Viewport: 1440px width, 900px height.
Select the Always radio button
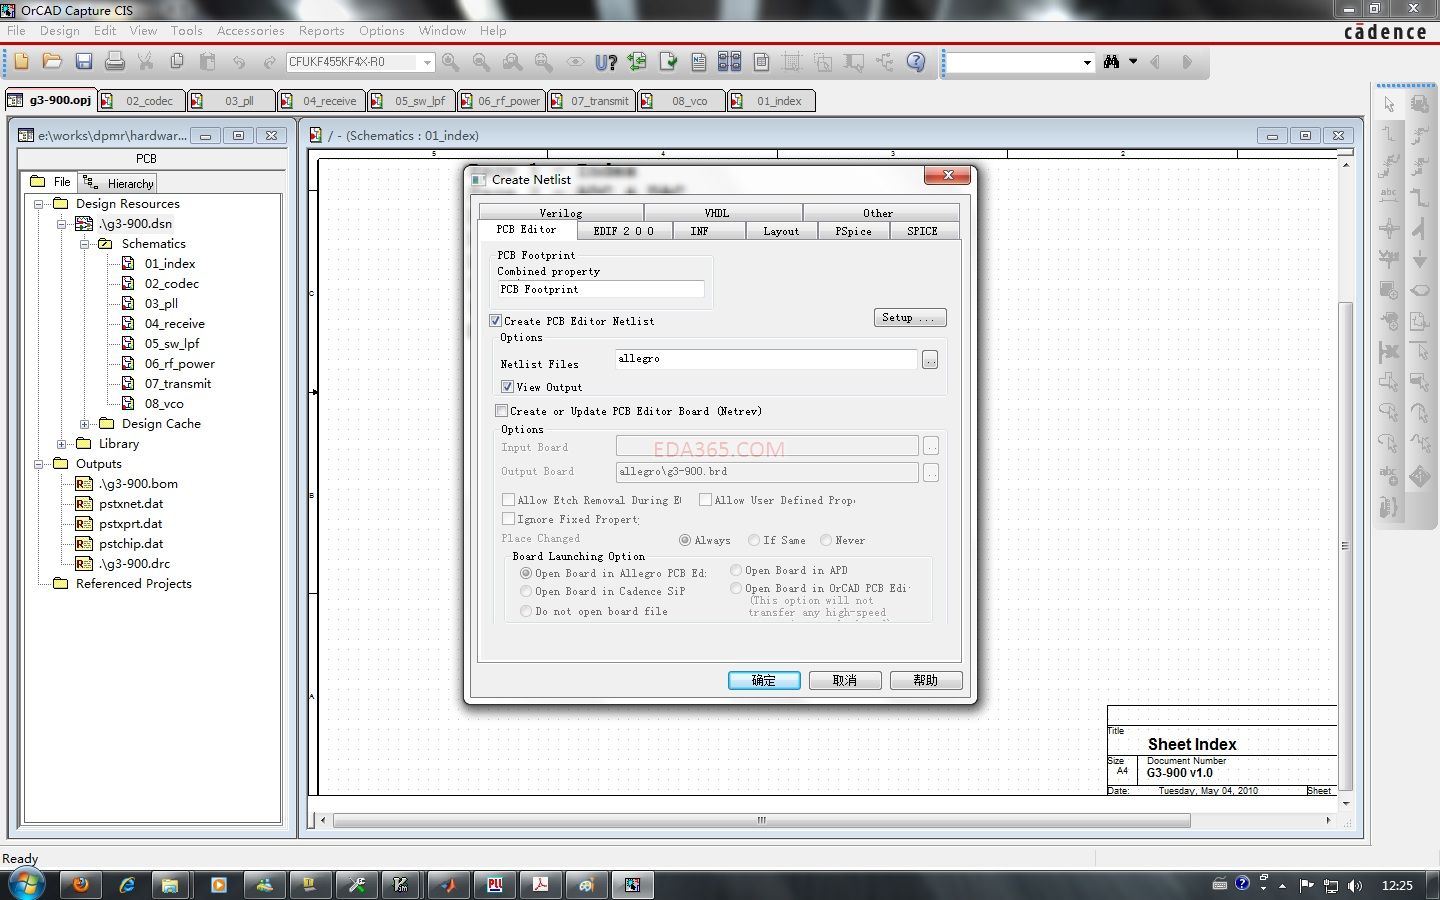pos(685,540)
